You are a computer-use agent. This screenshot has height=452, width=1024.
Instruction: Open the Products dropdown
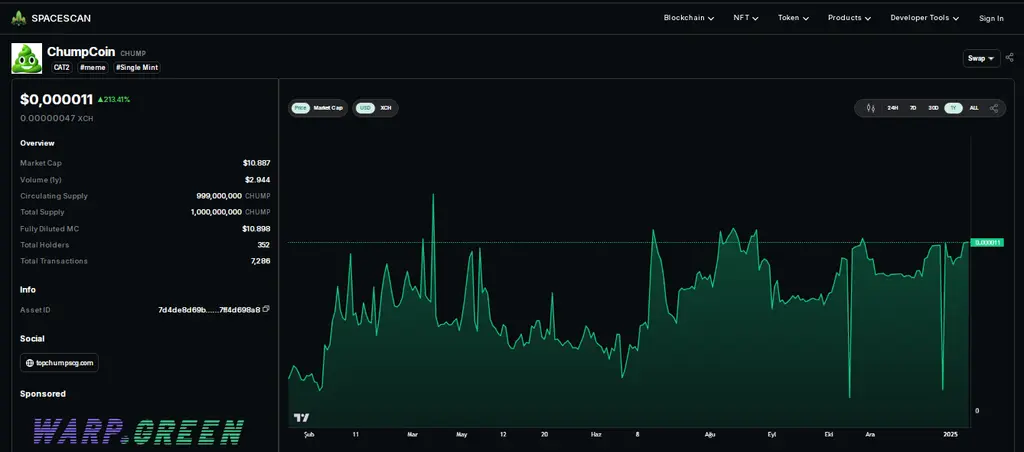(x=850, y=18)
